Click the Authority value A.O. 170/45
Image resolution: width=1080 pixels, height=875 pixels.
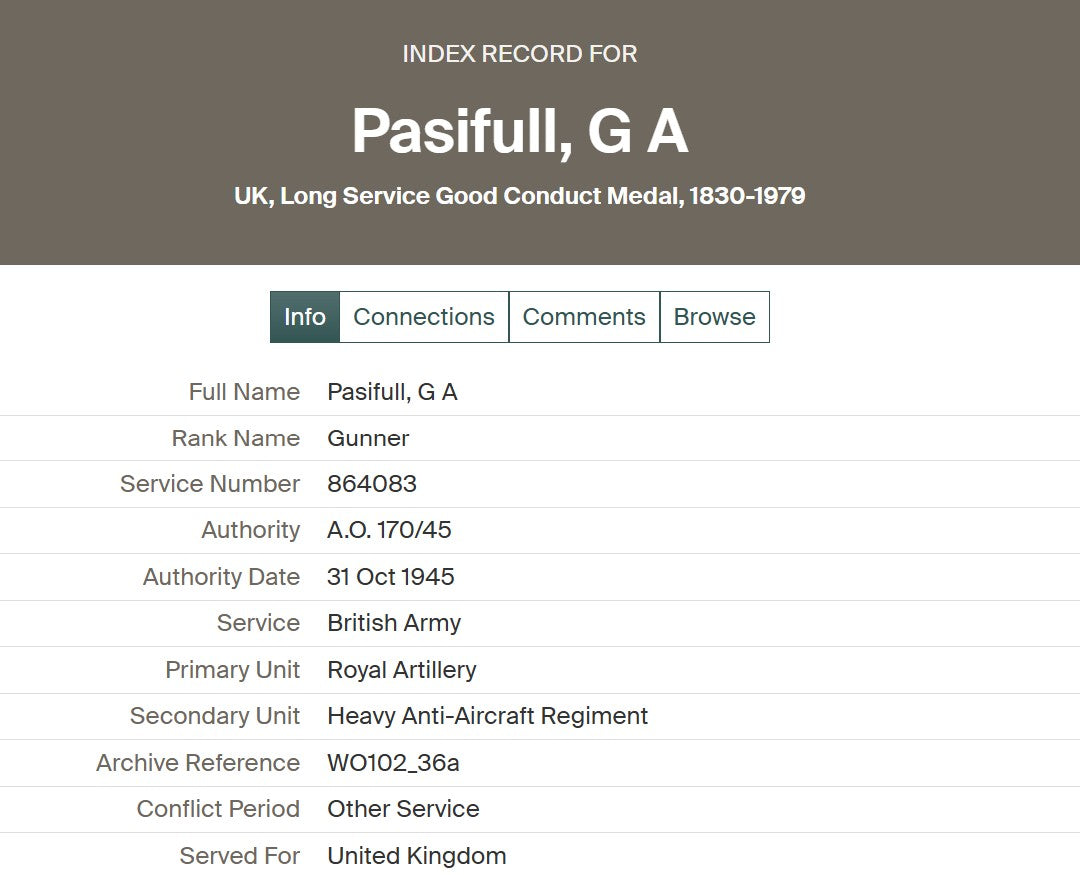click(389, 530)
